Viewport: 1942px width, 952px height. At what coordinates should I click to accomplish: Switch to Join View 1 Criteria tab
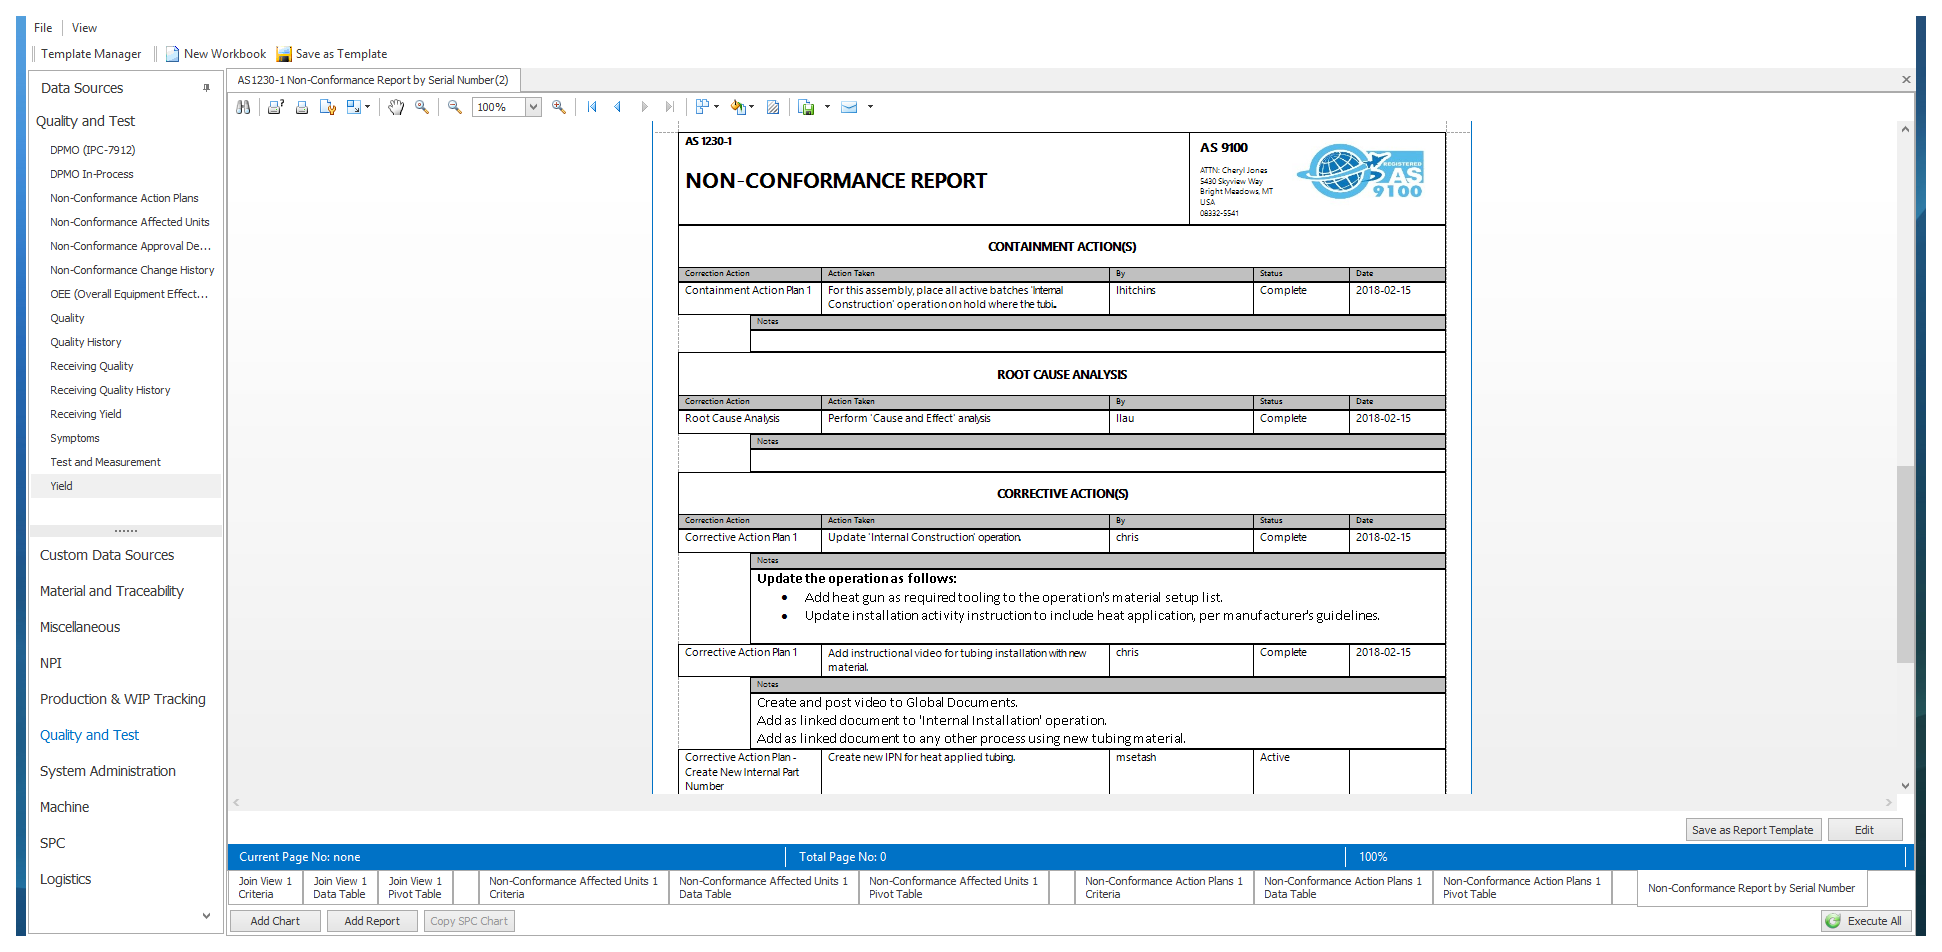click(265, 888)
